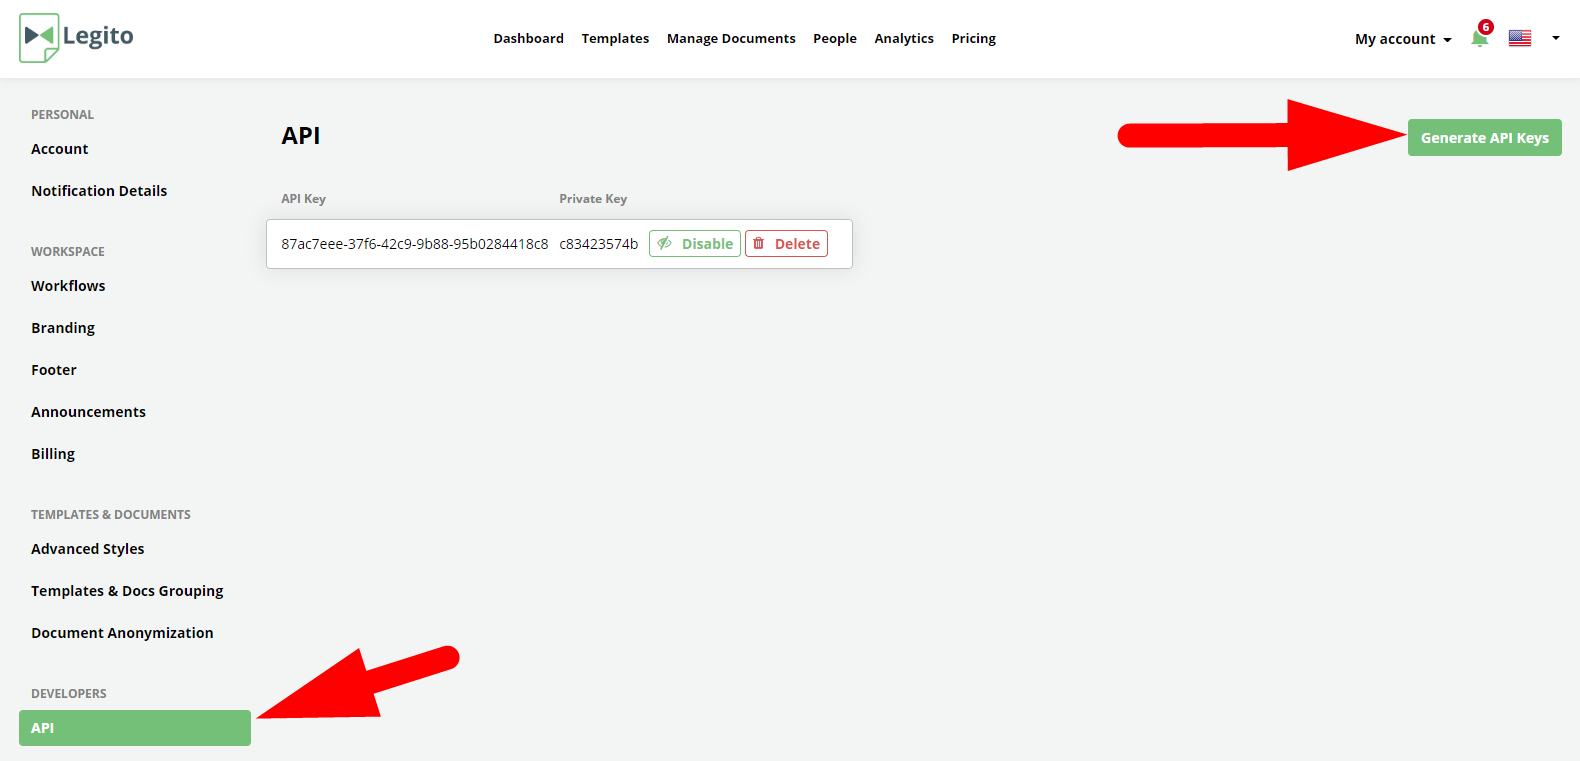Click the API key value text
The image size is (1580, 761).
coord(414,244)
